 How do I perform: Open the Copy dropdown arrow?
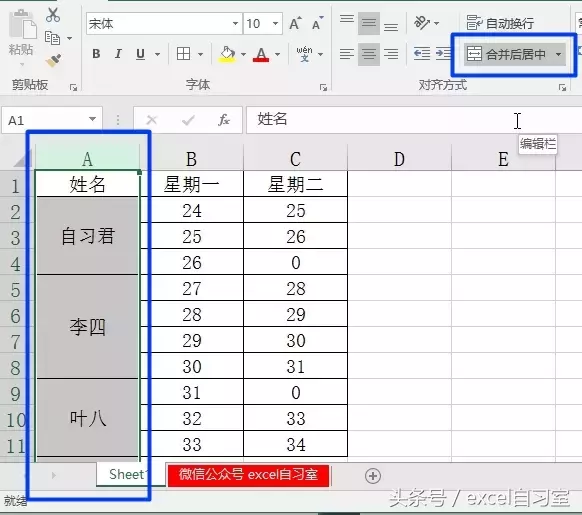tap(69, 38)
